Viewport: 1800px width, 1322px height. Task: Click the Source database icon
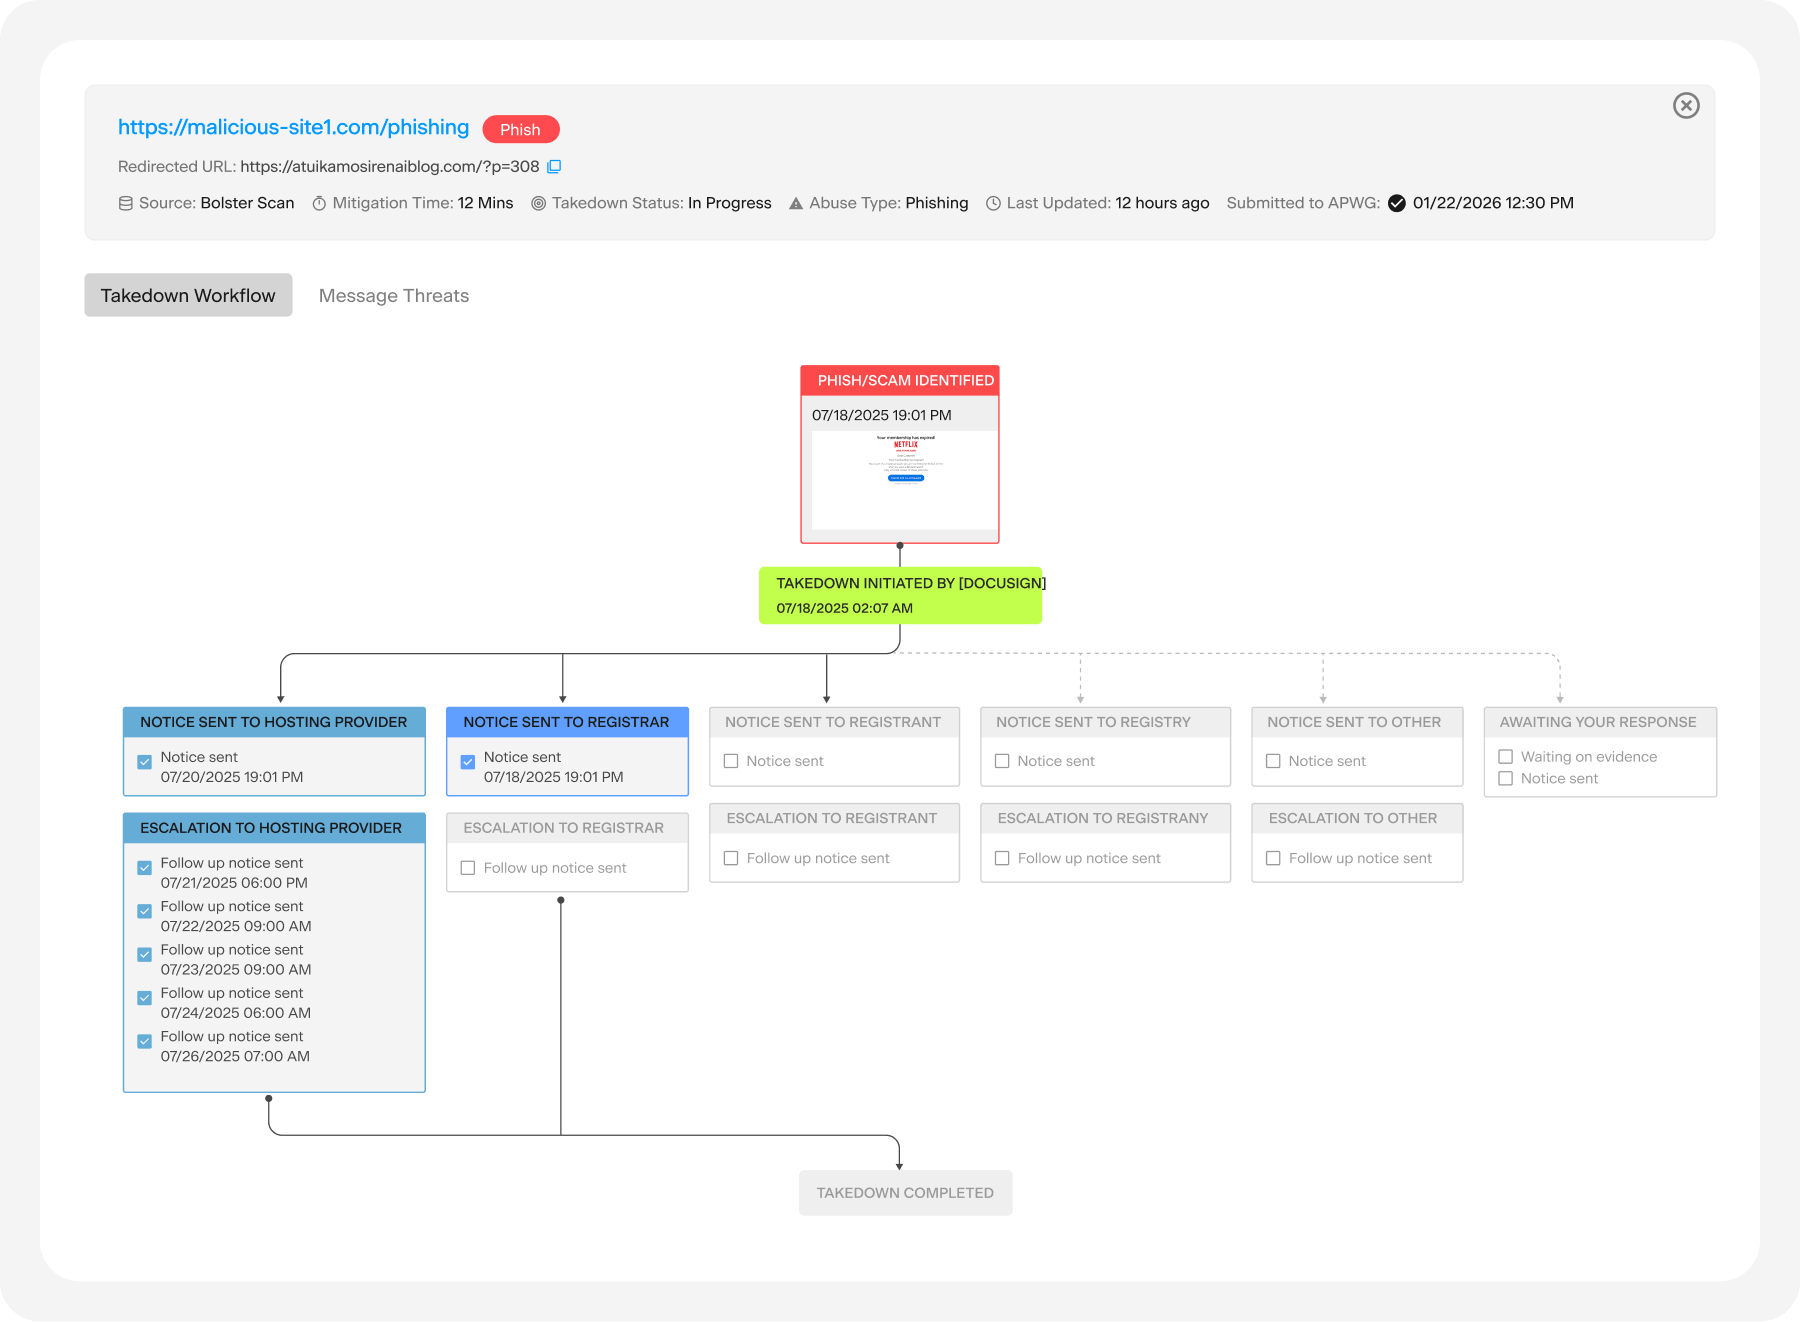(x=126, y=204)
